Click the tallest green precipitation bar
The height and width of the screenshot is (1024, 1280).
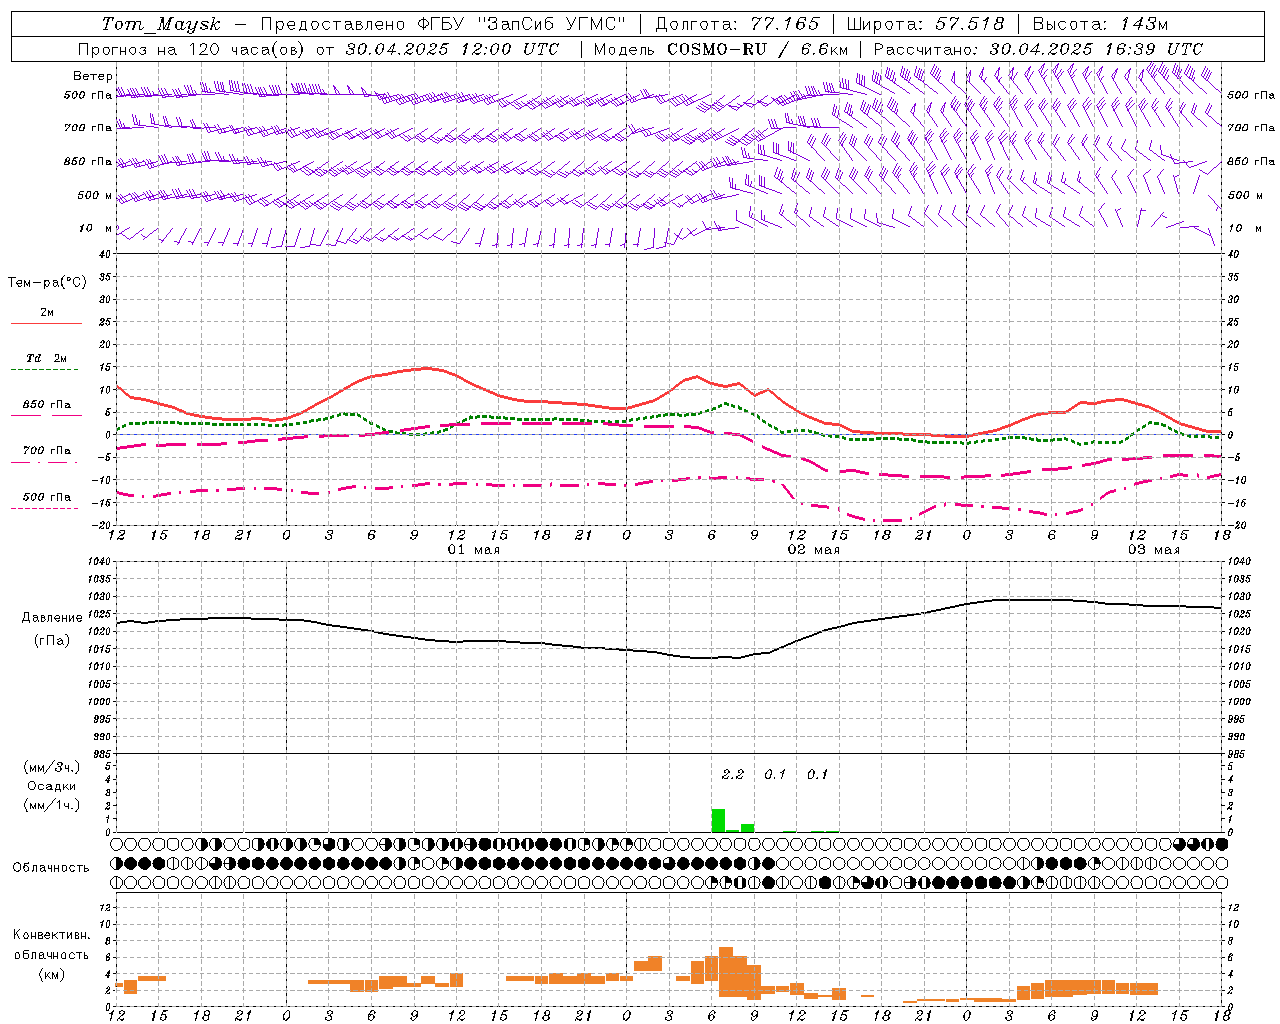[718, 820]
